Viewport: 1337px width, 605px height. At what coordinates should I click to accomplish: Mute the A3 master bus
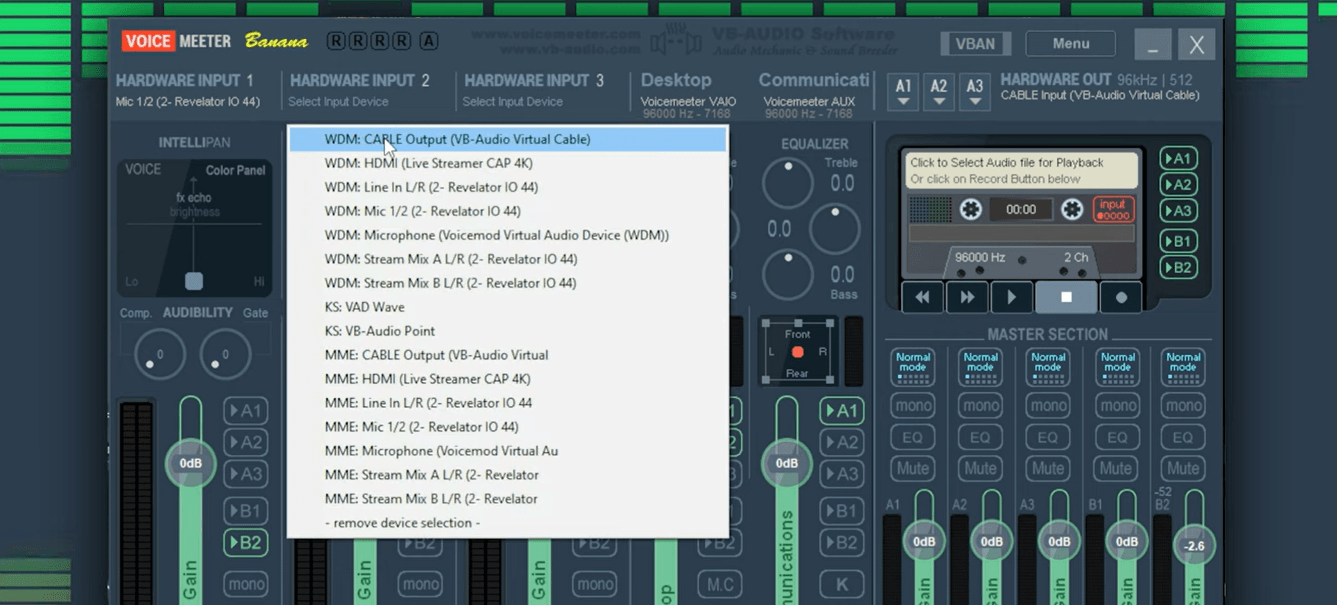(1048, 468)
